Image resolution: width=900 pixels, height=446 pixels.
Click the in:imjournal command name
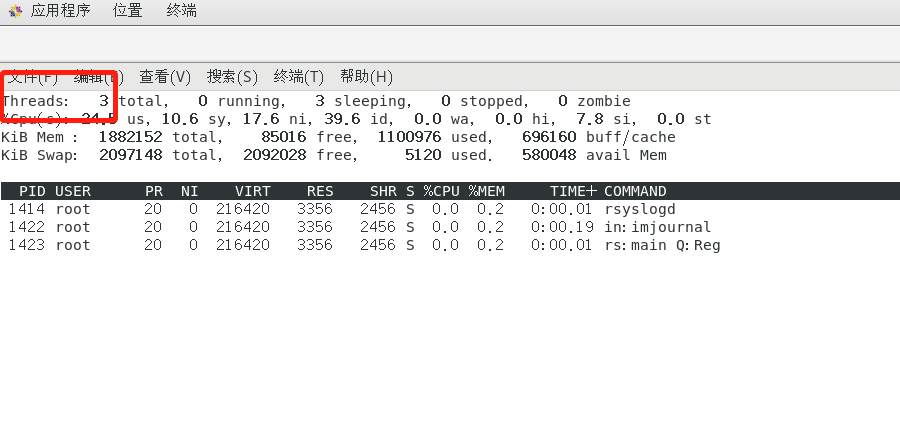coord(658,227)
